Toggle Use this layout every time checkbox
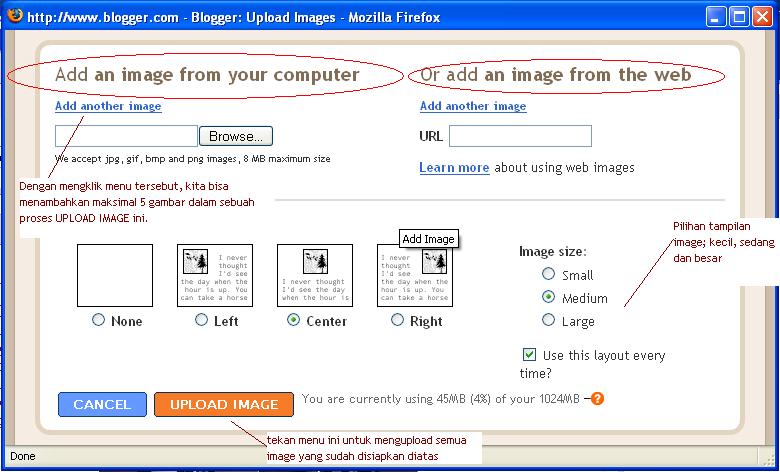The height and width of the screenshot is (472, 780). tap(529, 355)
